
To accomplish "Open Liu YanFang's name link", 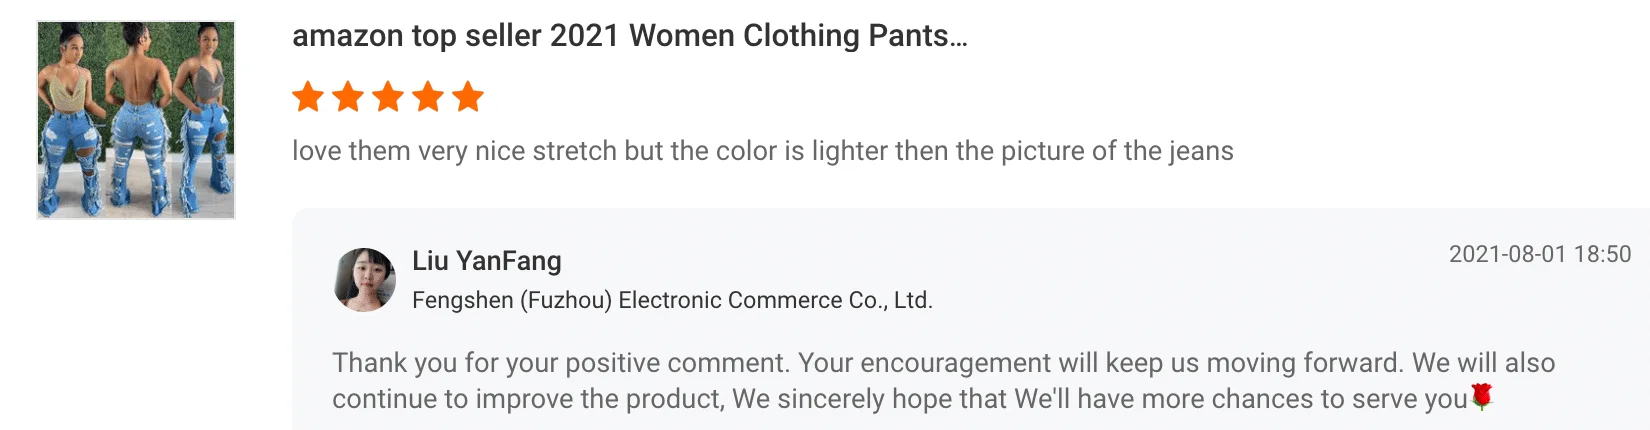I will pyautogui.click(x=487, y=261).
